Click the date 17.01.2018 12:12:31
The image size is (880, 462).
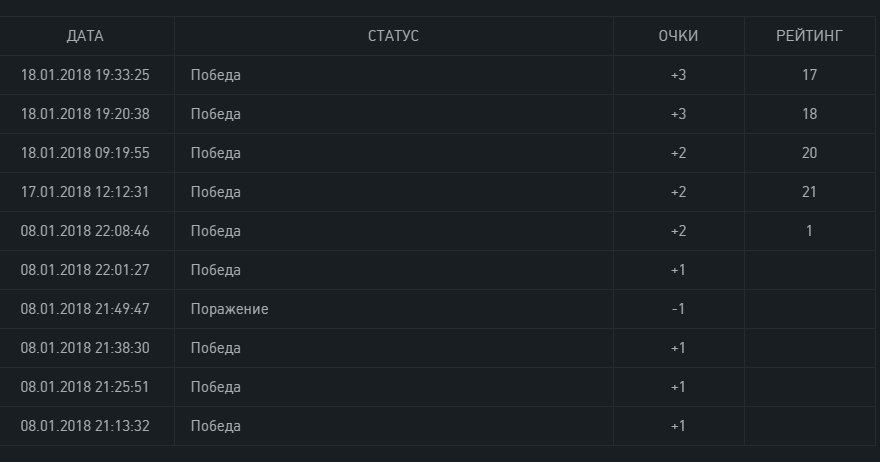click(x=85, y=192)
